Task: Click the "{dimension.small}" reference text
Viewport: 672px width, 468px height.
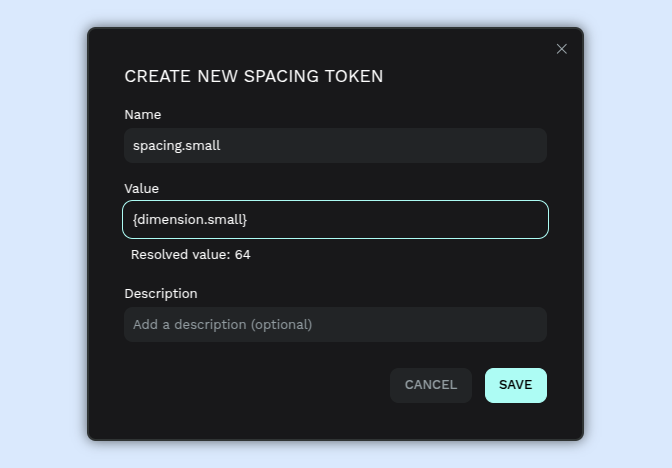Action: pos(189,219)
